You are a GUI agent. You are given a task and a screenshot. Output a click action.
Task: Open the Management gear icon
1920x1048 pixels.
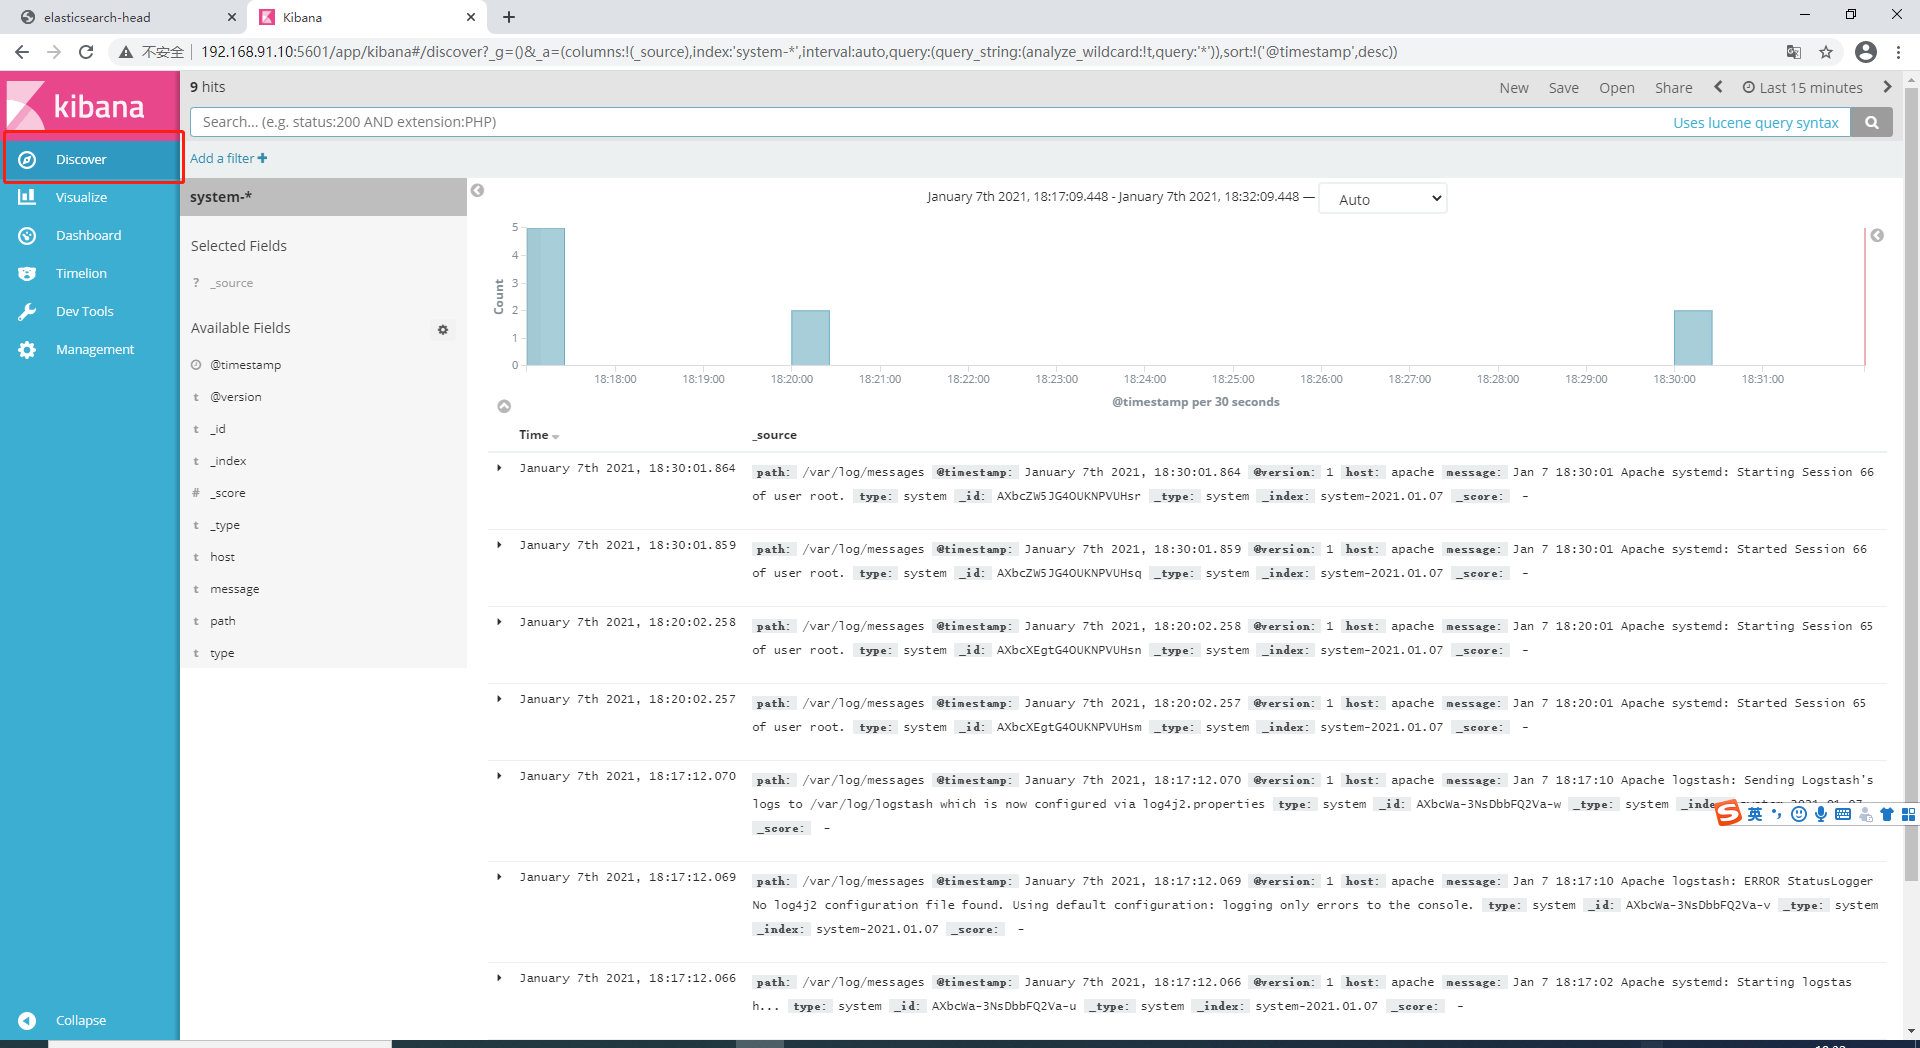pyautogui.click(x=27, y=349)
